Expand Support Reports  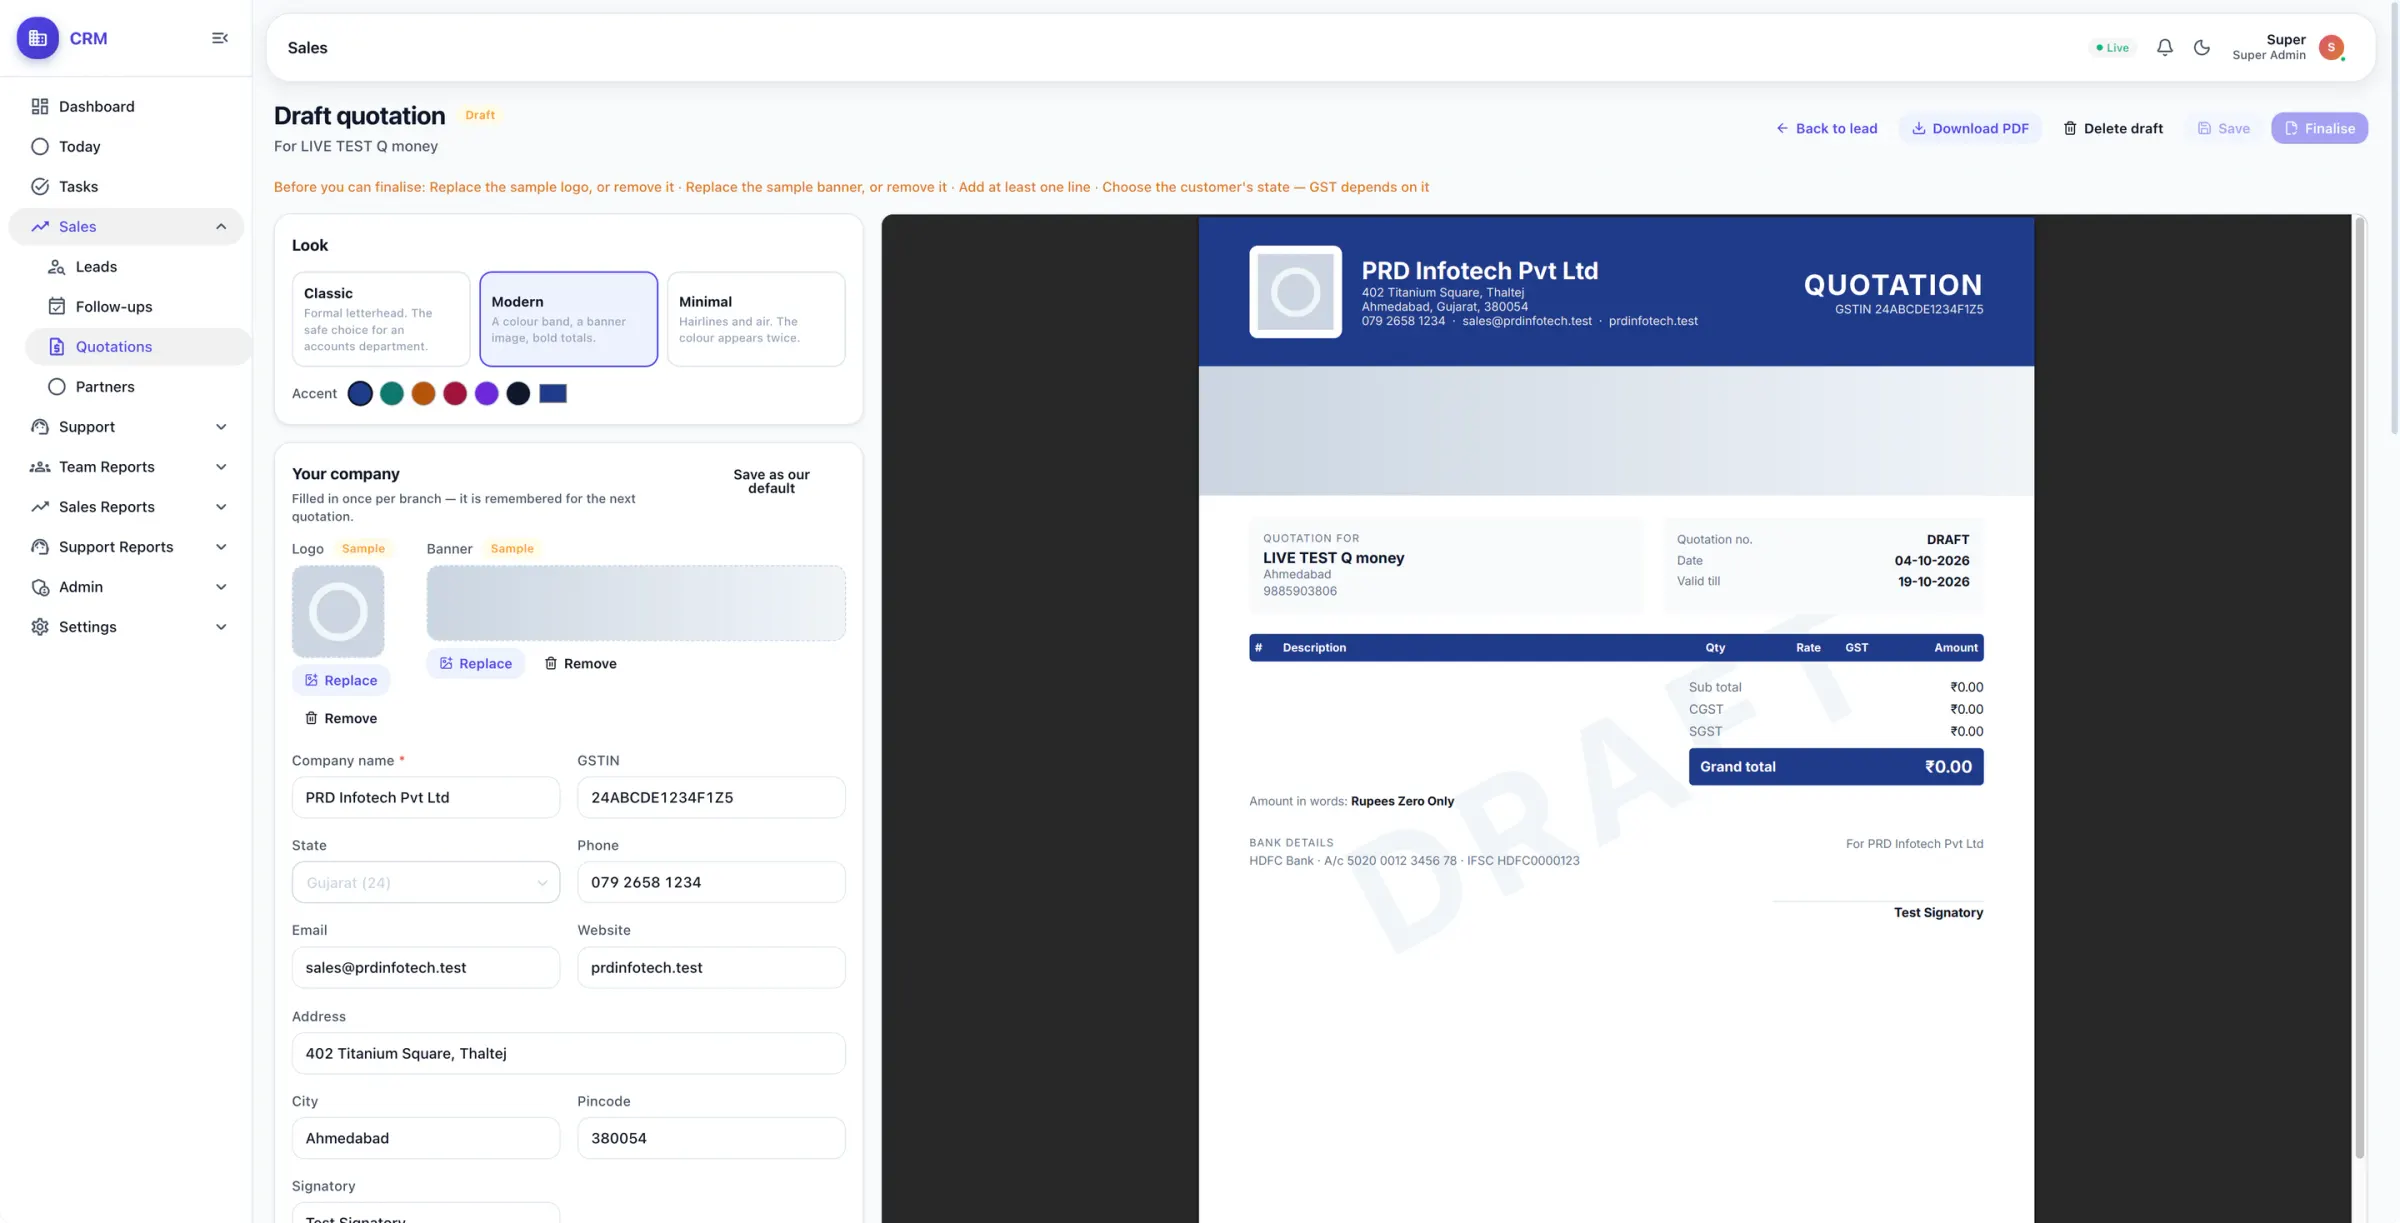[x=126, y=546]
